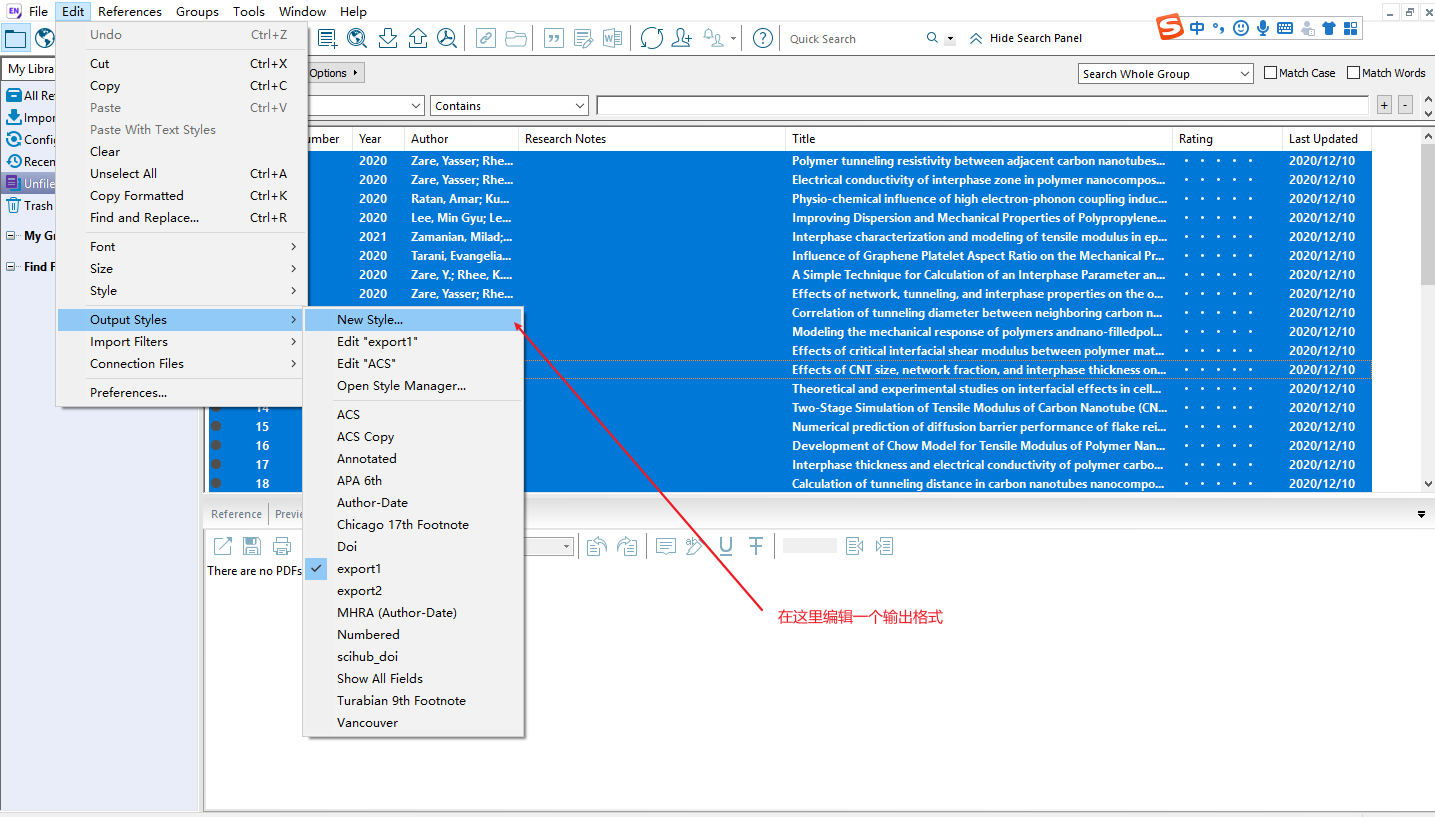Open the Help question mark icon

point(762,39)
